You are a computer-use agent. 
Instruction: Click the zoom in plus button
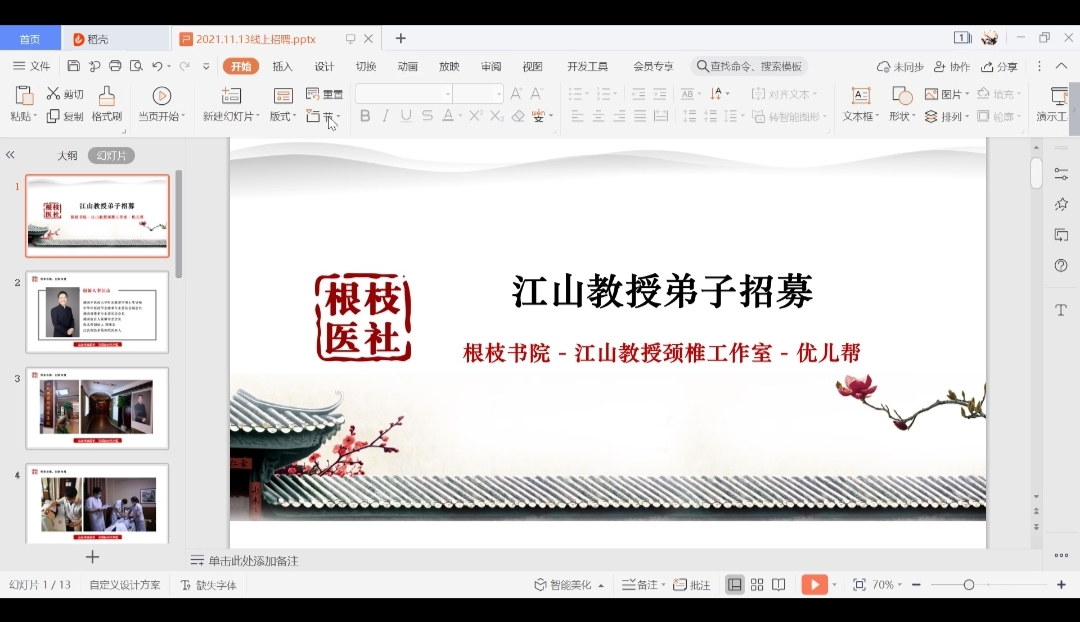pos(1061,585)
